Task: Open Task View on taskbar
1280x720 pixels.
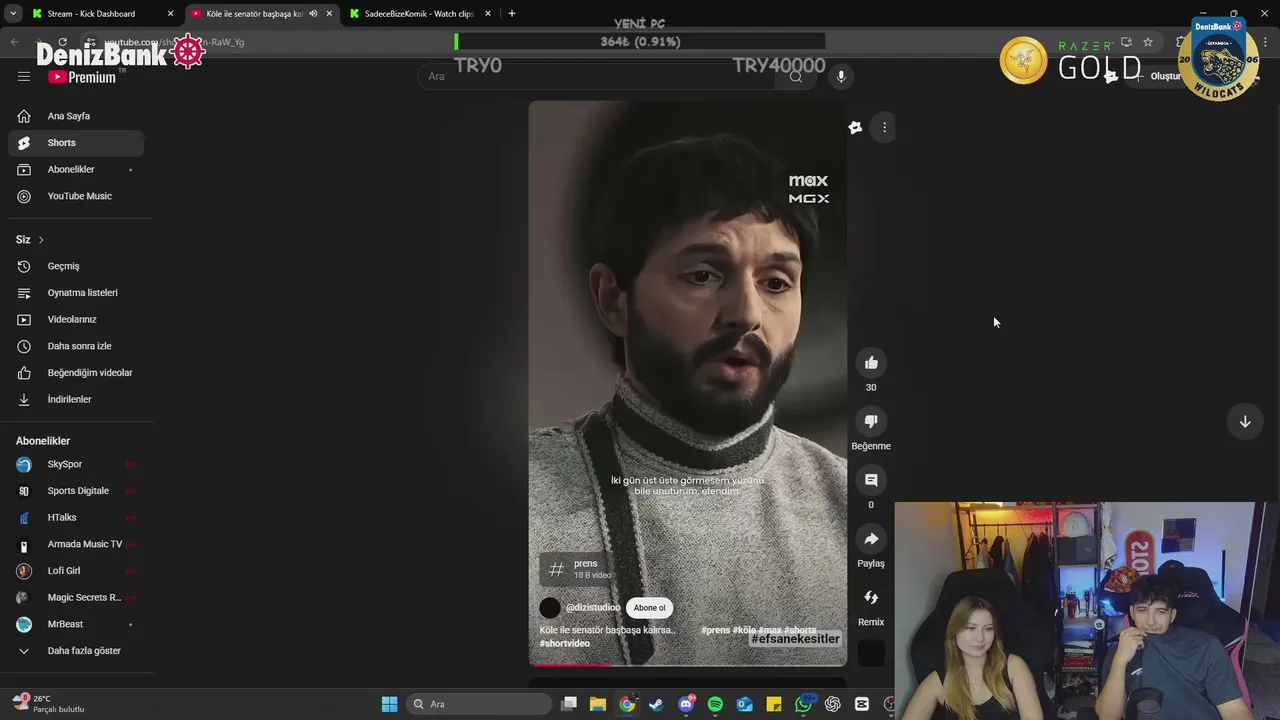Action: click(569, 704)
